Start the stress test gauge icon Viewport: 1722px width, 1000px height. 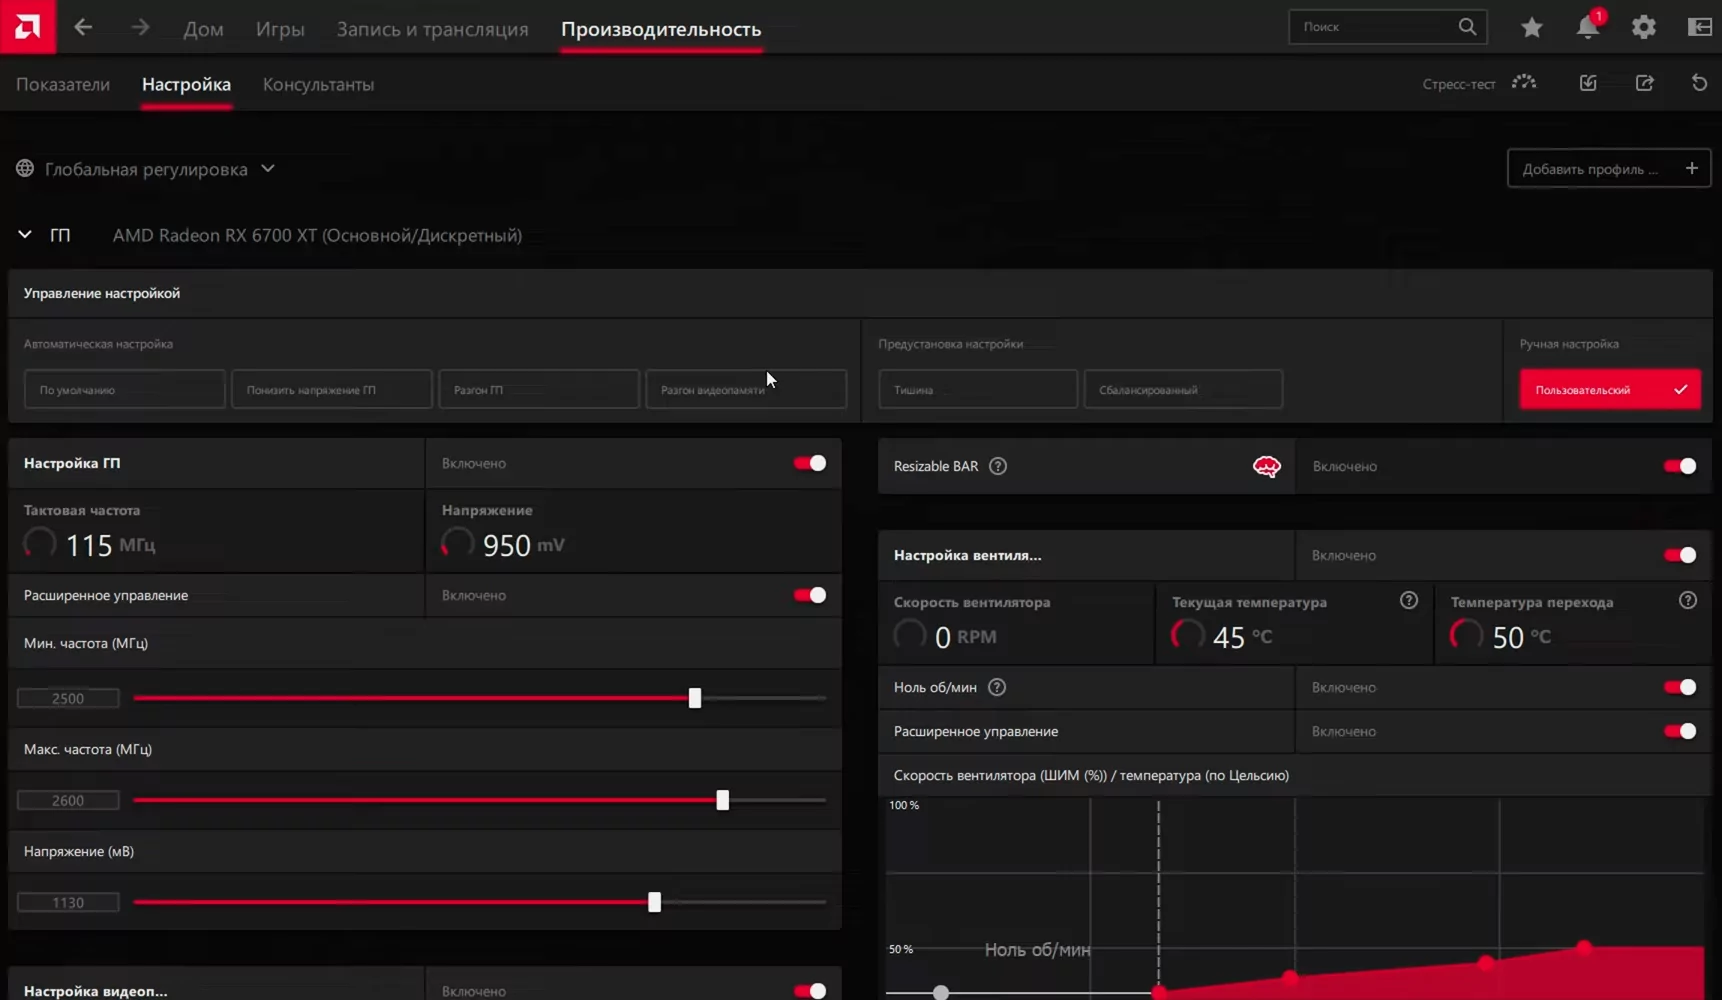tap(1524, 83)
